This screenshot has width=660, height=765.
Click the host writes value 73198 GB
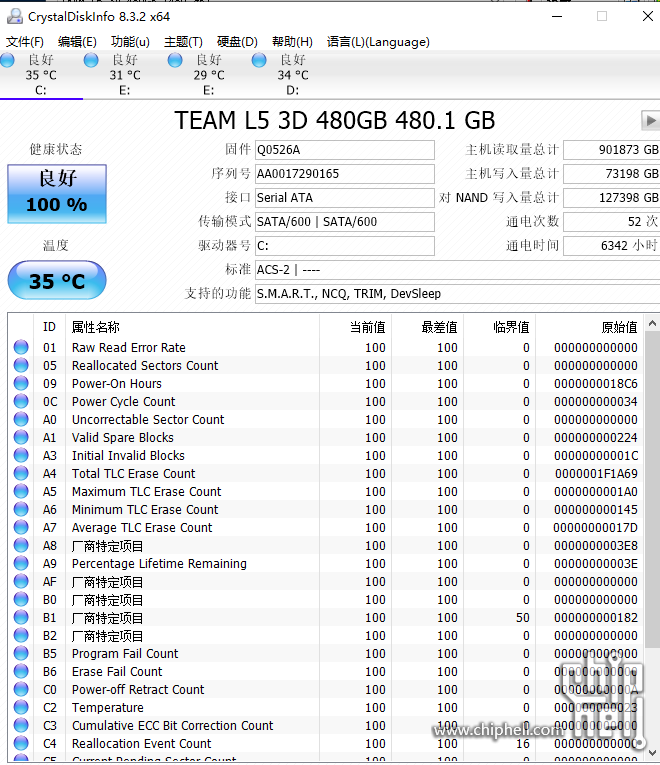click(x=612, y=174)
